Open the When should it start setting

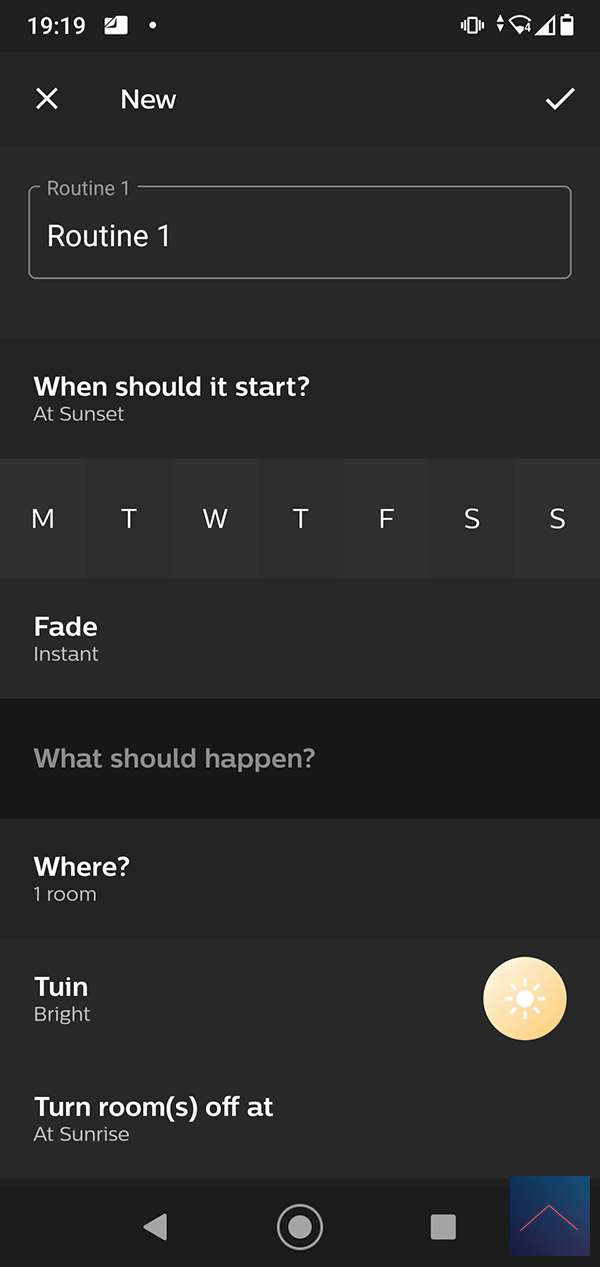pos(300,398)
